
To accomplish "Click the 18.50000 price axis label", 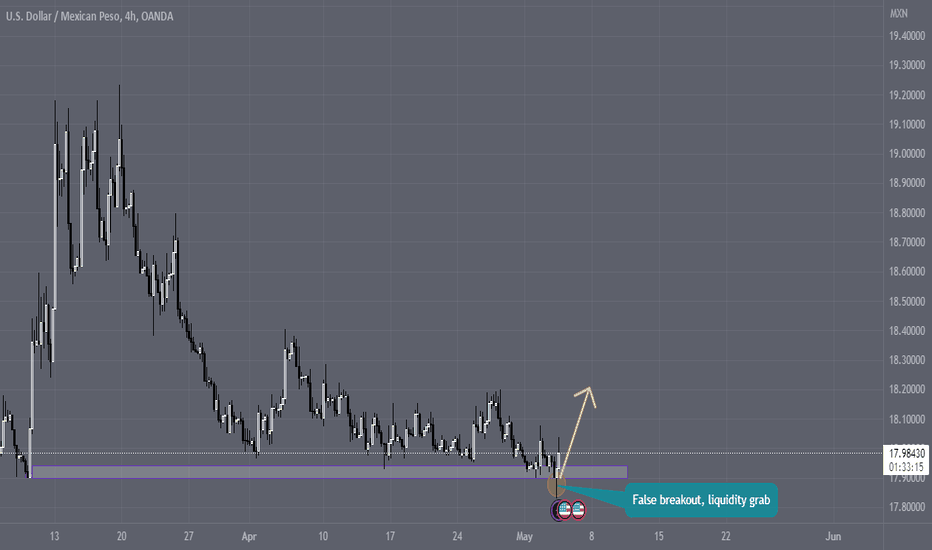I will 907,302.
